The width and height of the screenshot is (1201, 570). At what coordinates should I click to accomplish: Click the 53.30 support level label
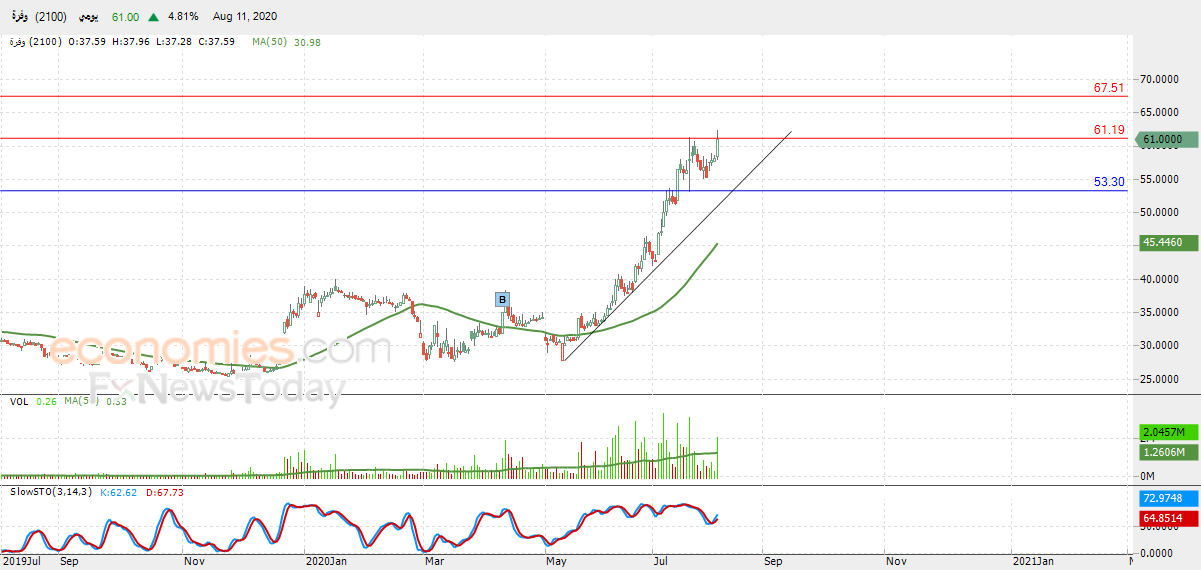tap(1109, 182)
